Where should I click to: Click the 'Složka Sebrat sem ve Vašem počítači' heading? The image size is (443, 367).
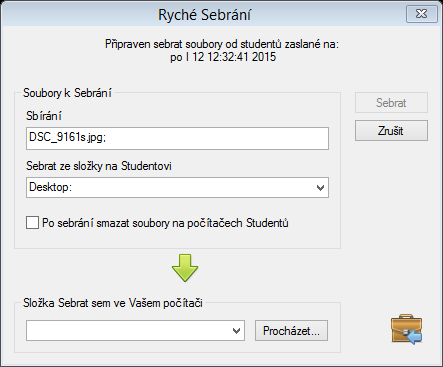pyautogui.click(x=113, y=303)
